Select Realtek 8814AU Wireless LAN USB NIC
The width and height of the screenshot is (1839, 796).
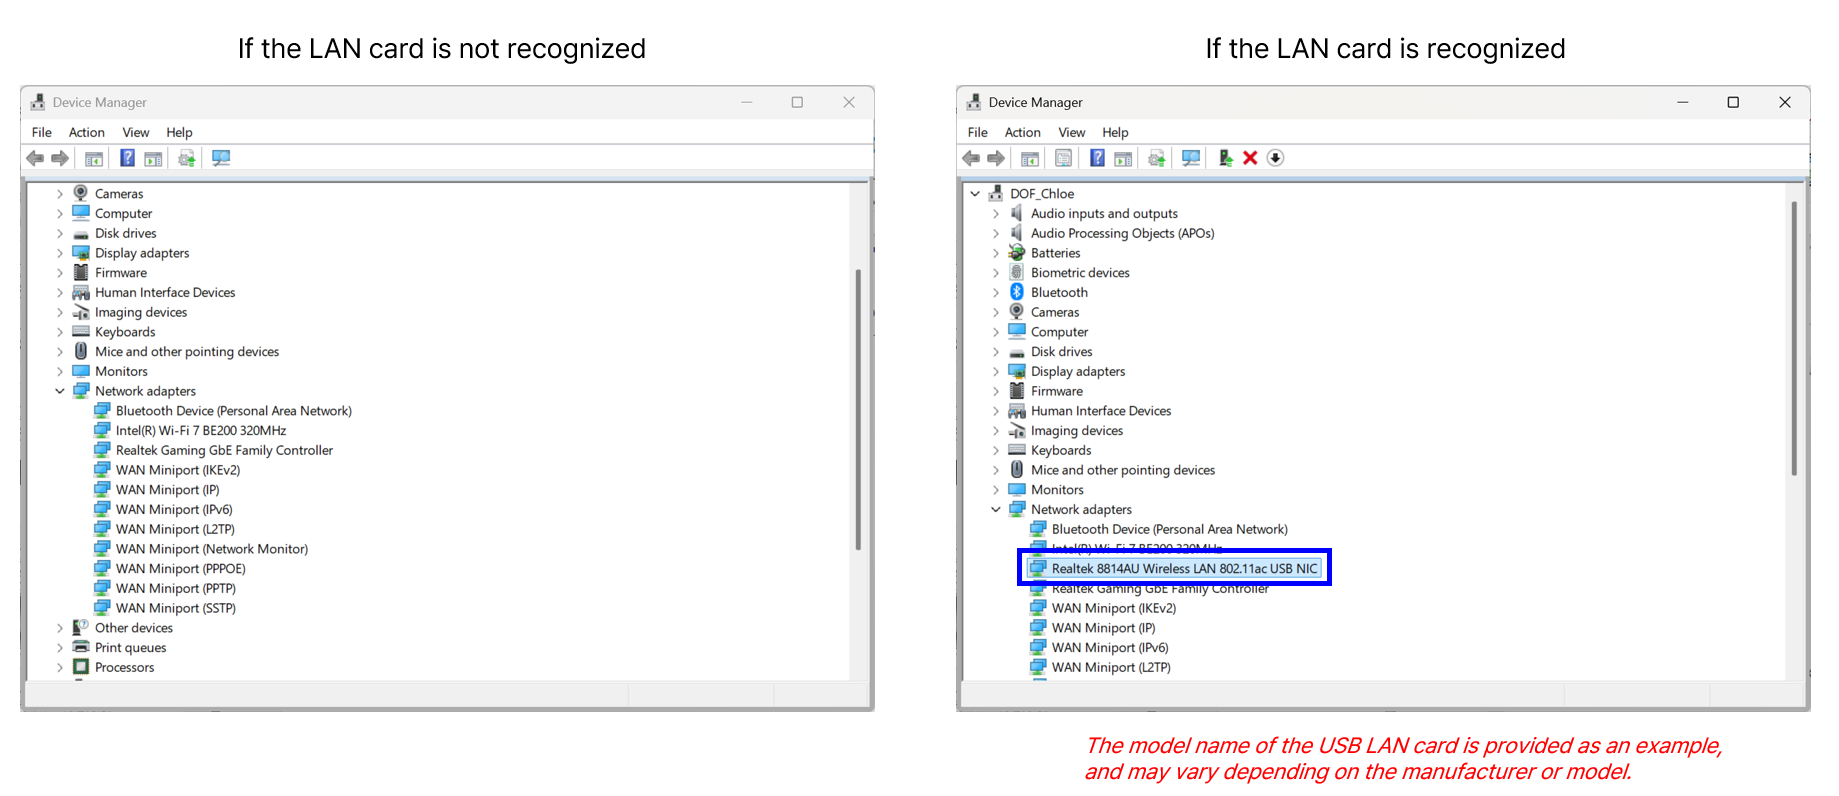click(1184, 568)
